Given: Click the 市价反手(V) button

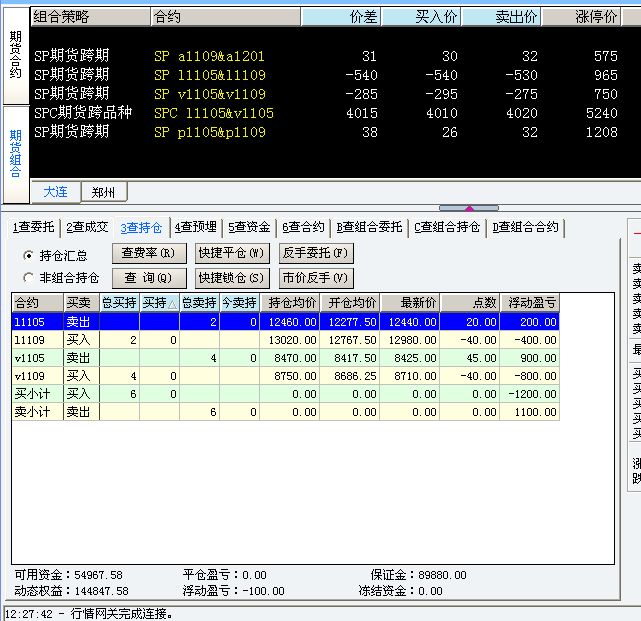Looking at the screenshot, I should tap(316, 278).
